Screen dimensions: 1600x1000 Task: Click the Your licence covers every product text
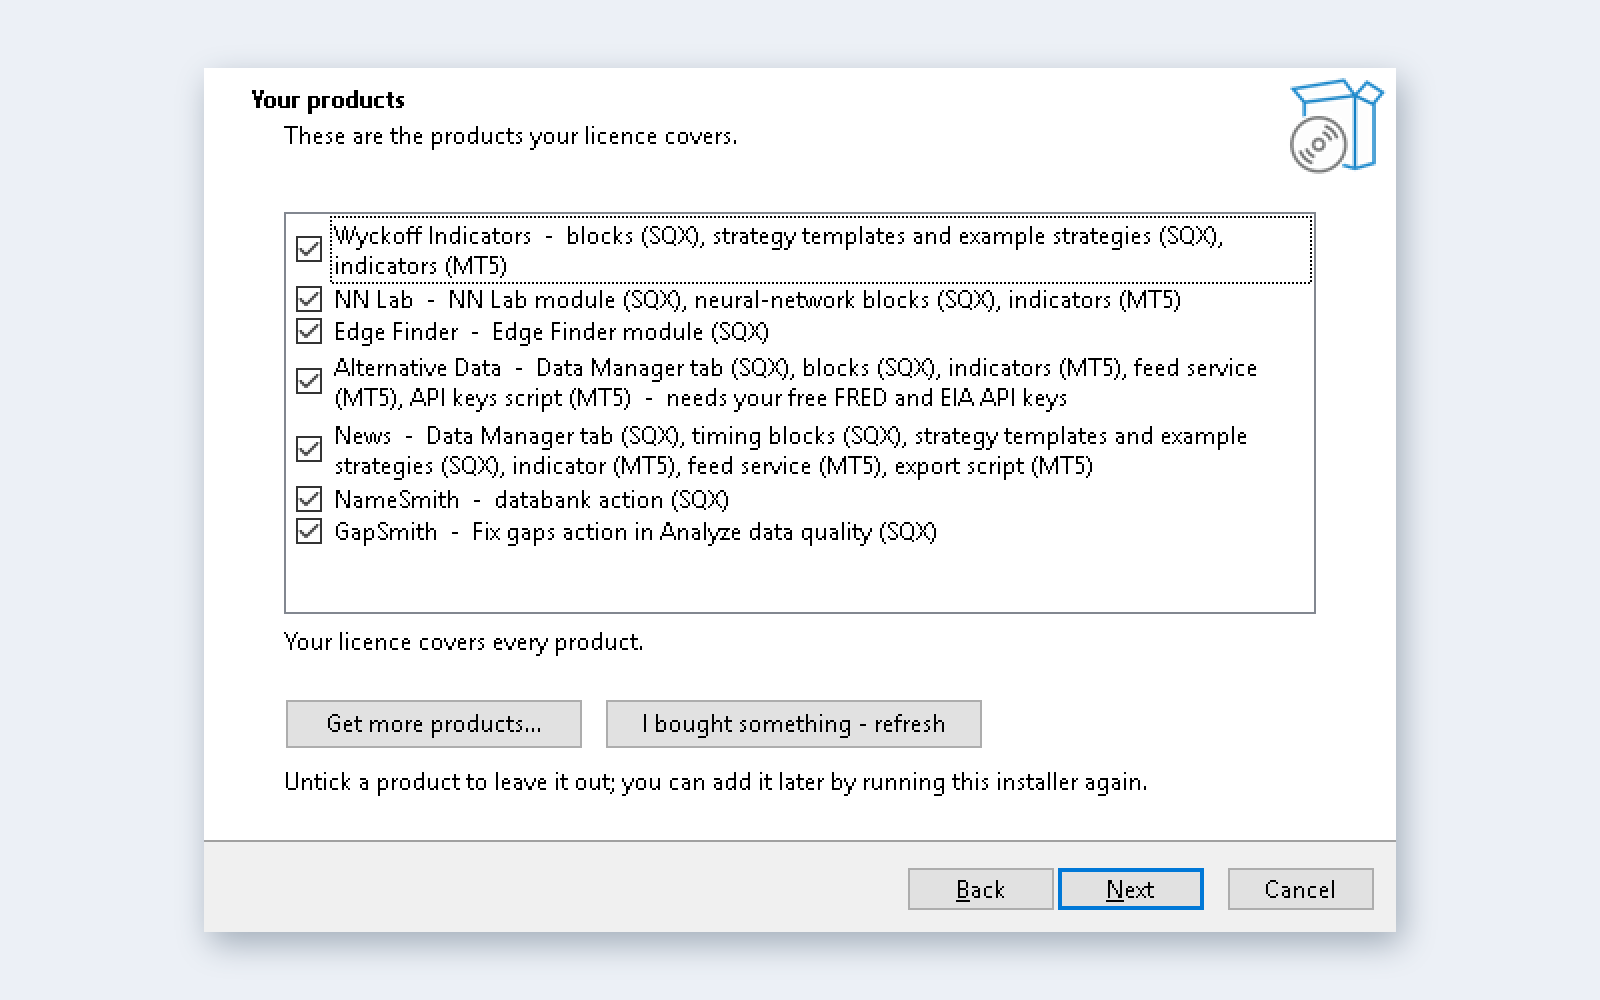click(464, 642)
